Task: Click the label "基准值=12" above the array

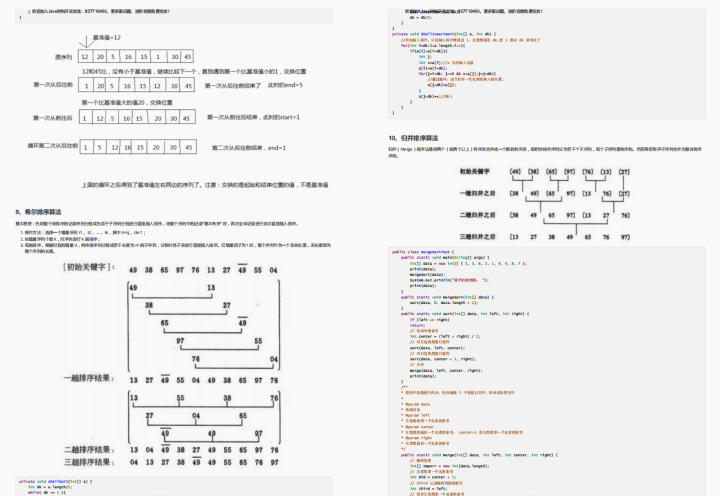Action: click(107, 38)
